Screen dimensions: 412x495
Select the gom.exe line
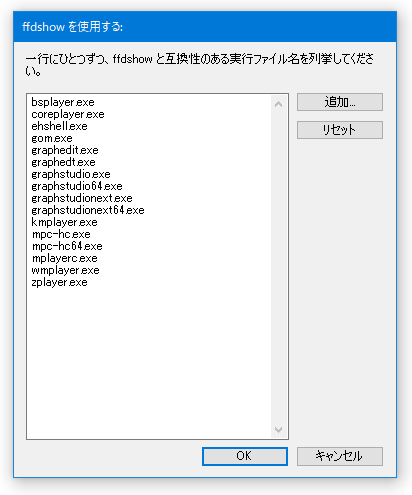click(52, 138)
